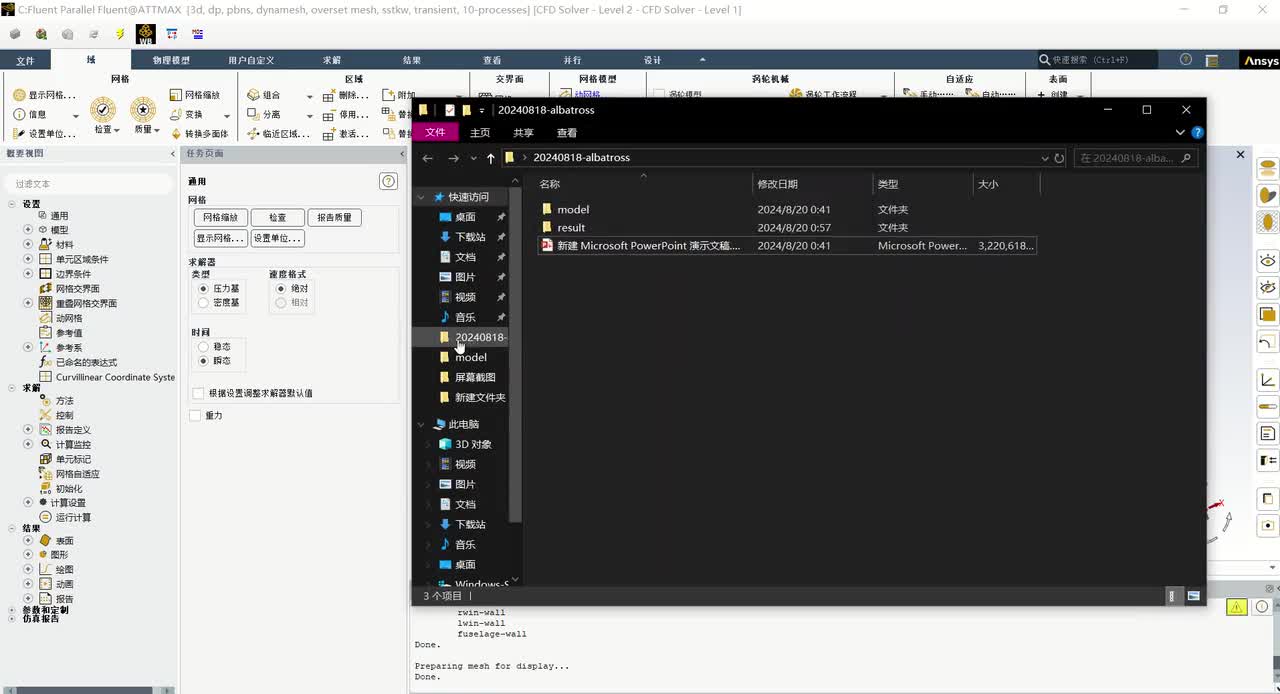The image size is (1280, 694).
Task: Select Pressure-Based (压力基) solver type
Action: click(x=203, y=288)
